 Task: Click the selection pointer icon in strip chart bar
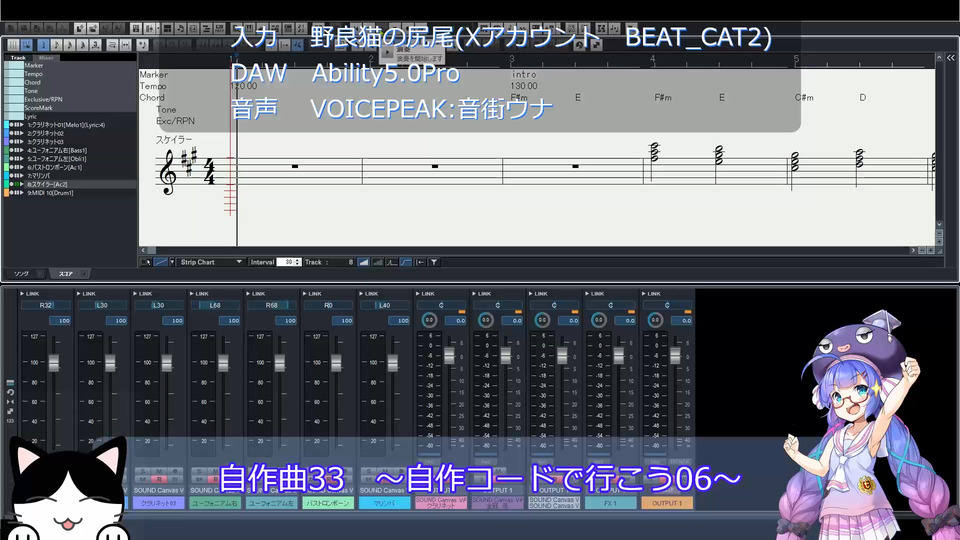[146, 262]
